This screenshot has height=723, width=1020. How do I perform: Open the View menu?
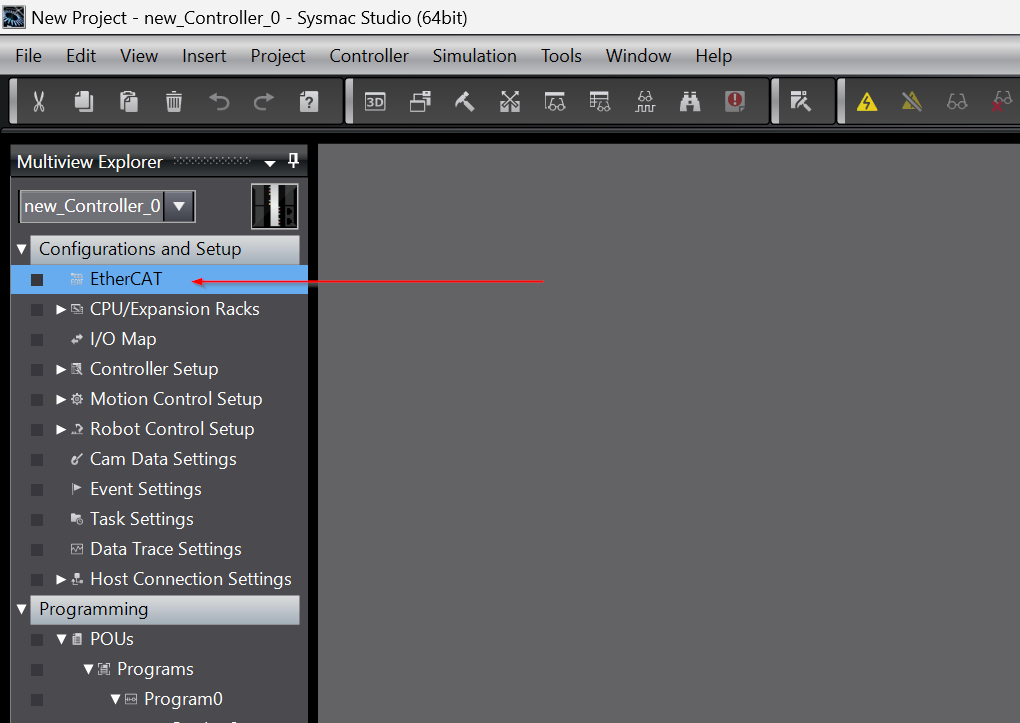tap(139, 56)
